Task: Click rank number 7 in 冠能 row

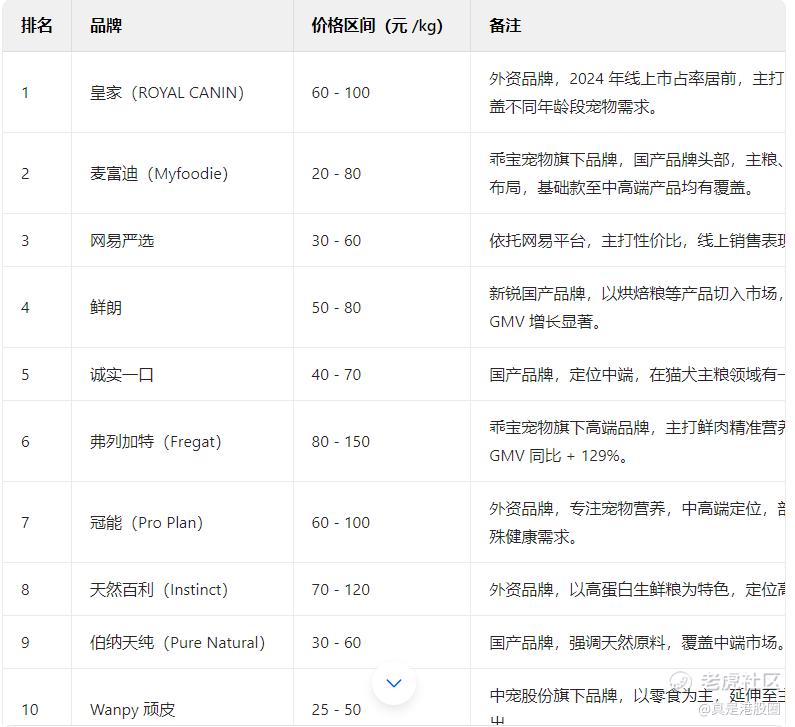Action: [x=25, y=522]
